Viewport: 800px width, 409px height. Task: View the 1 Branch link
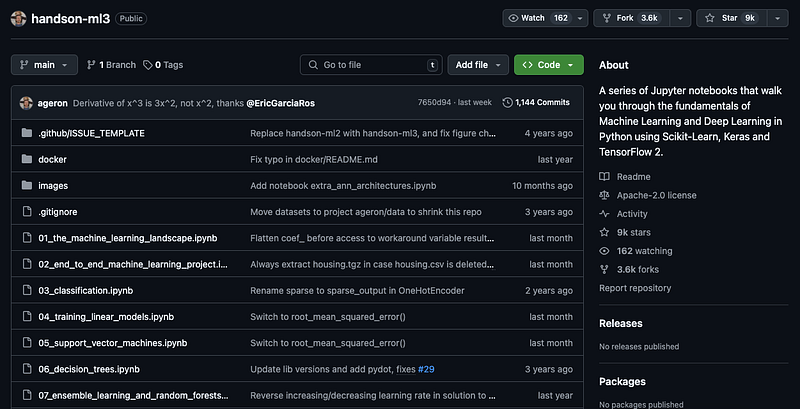(x=111, y=65)
